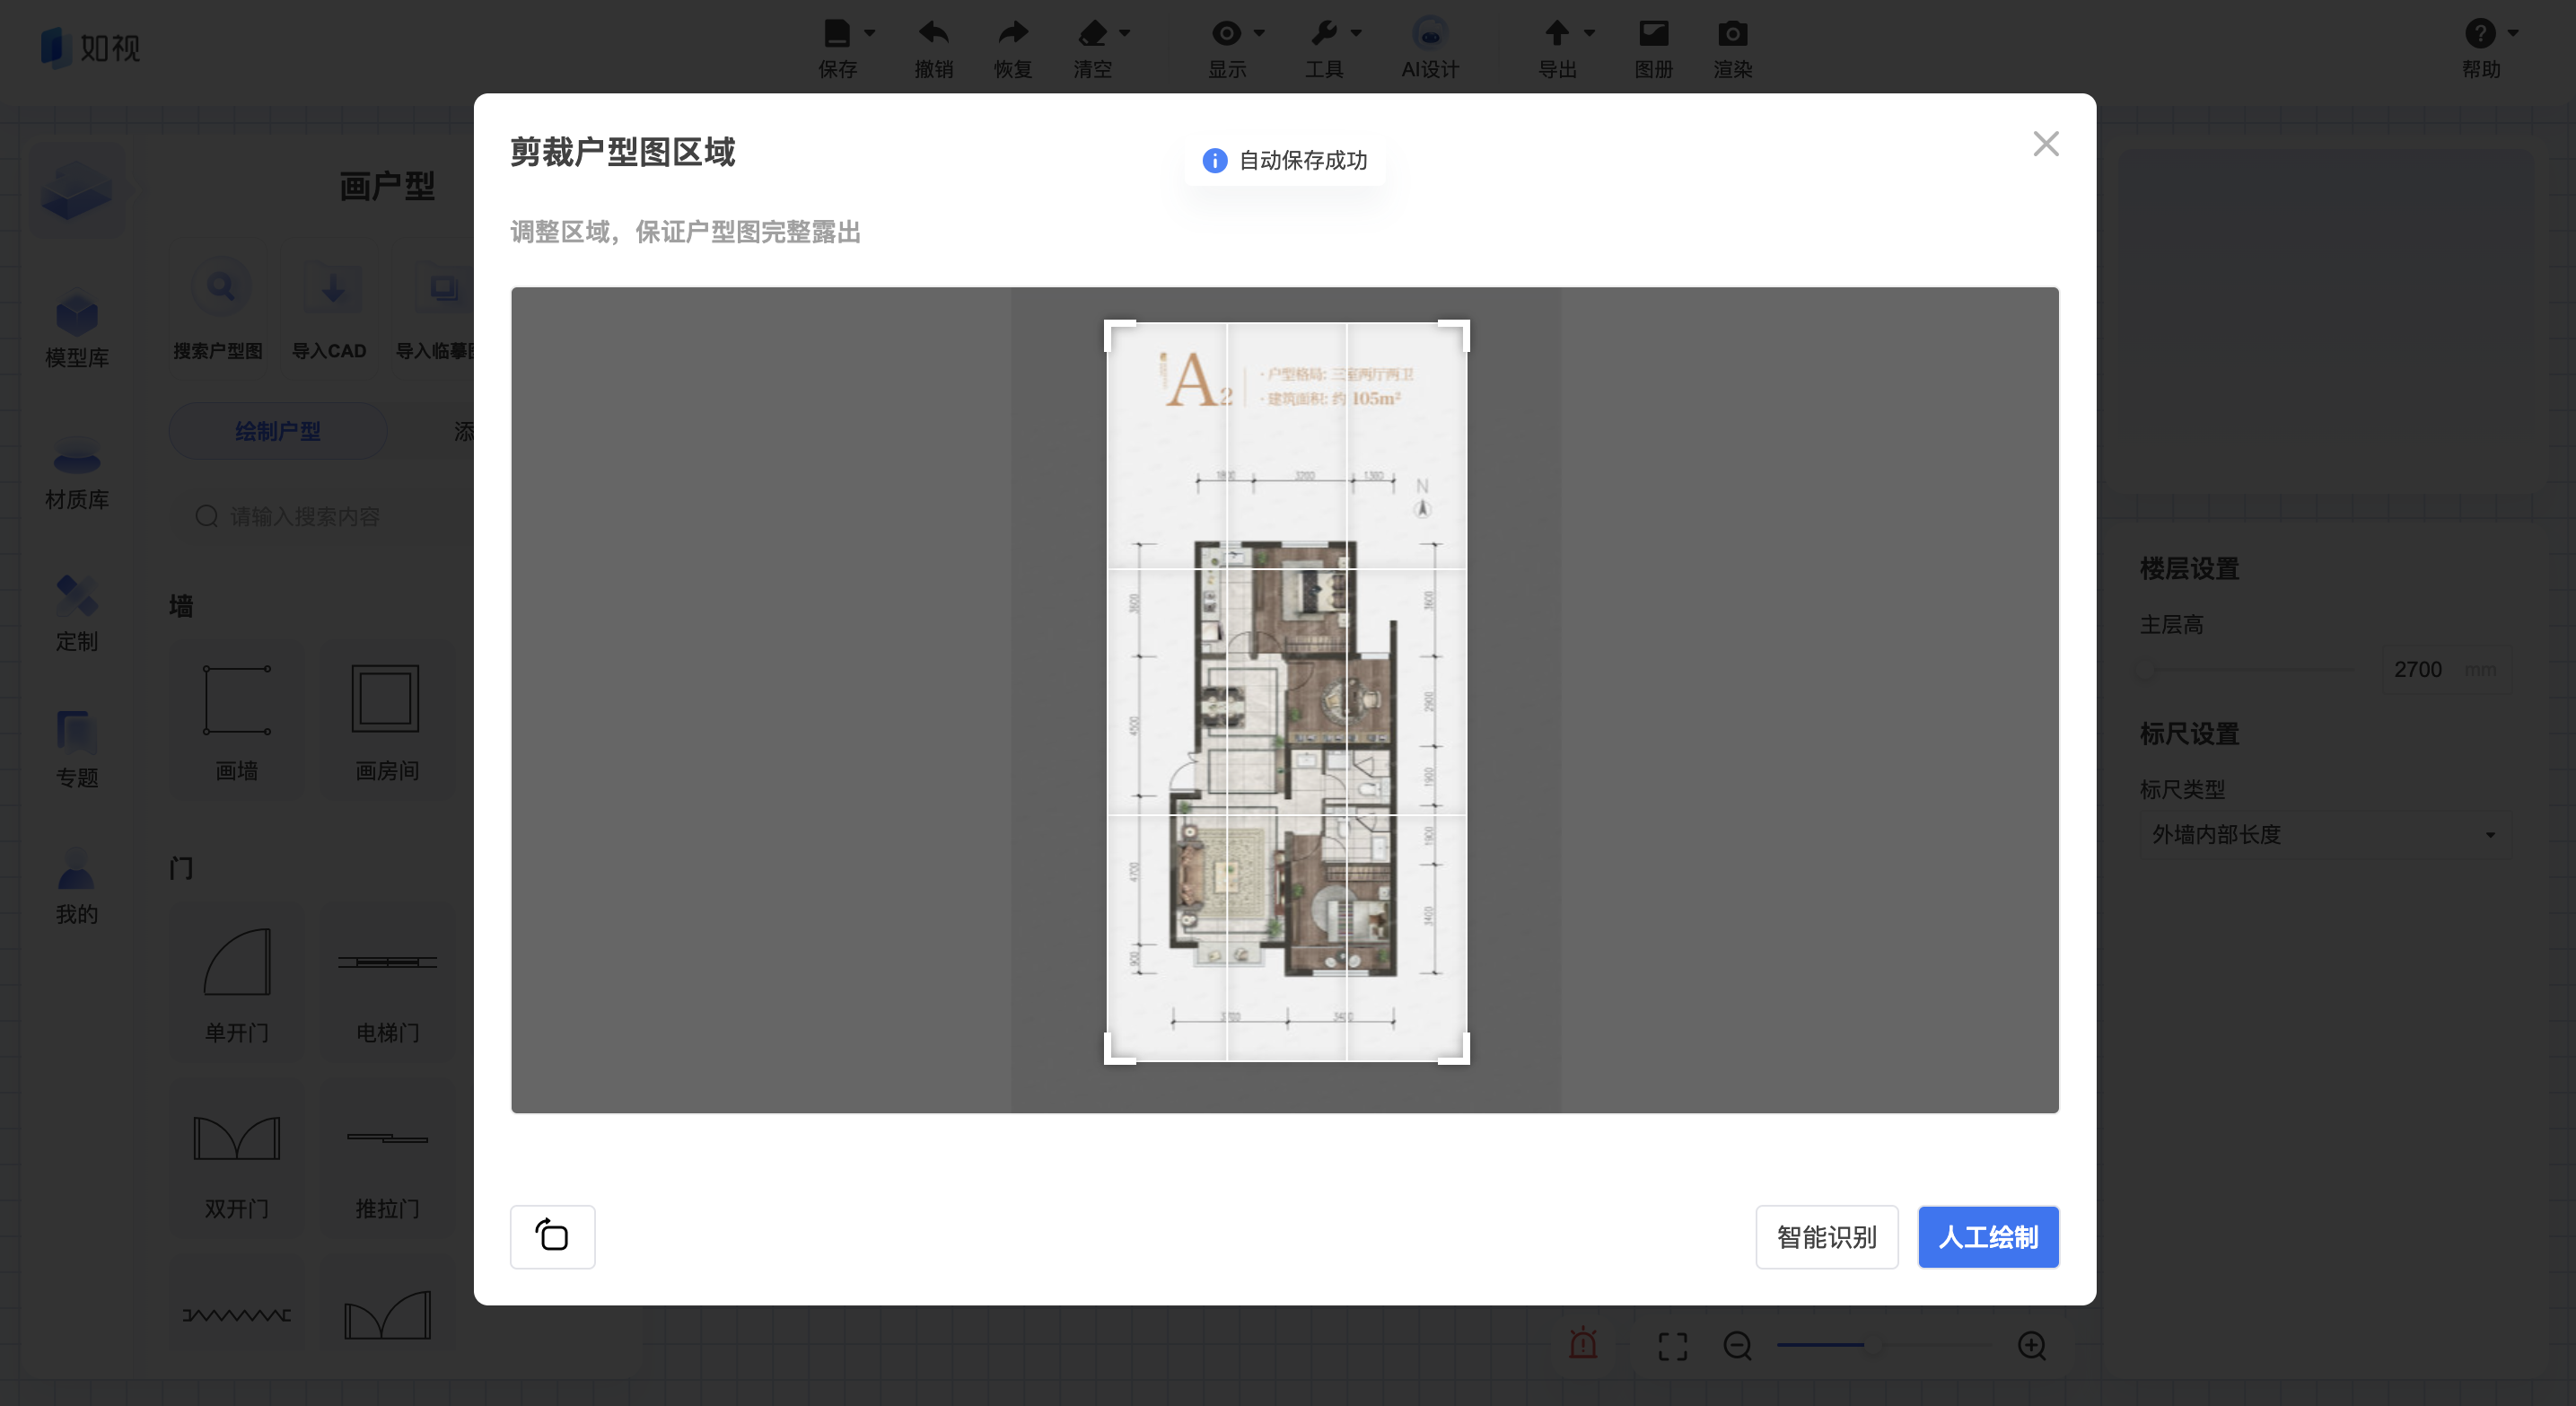The height and width of the screenshot is (1406, 2576).
Task: Select the bottom-right crop corner handle
Action: pos(1455,1049)
